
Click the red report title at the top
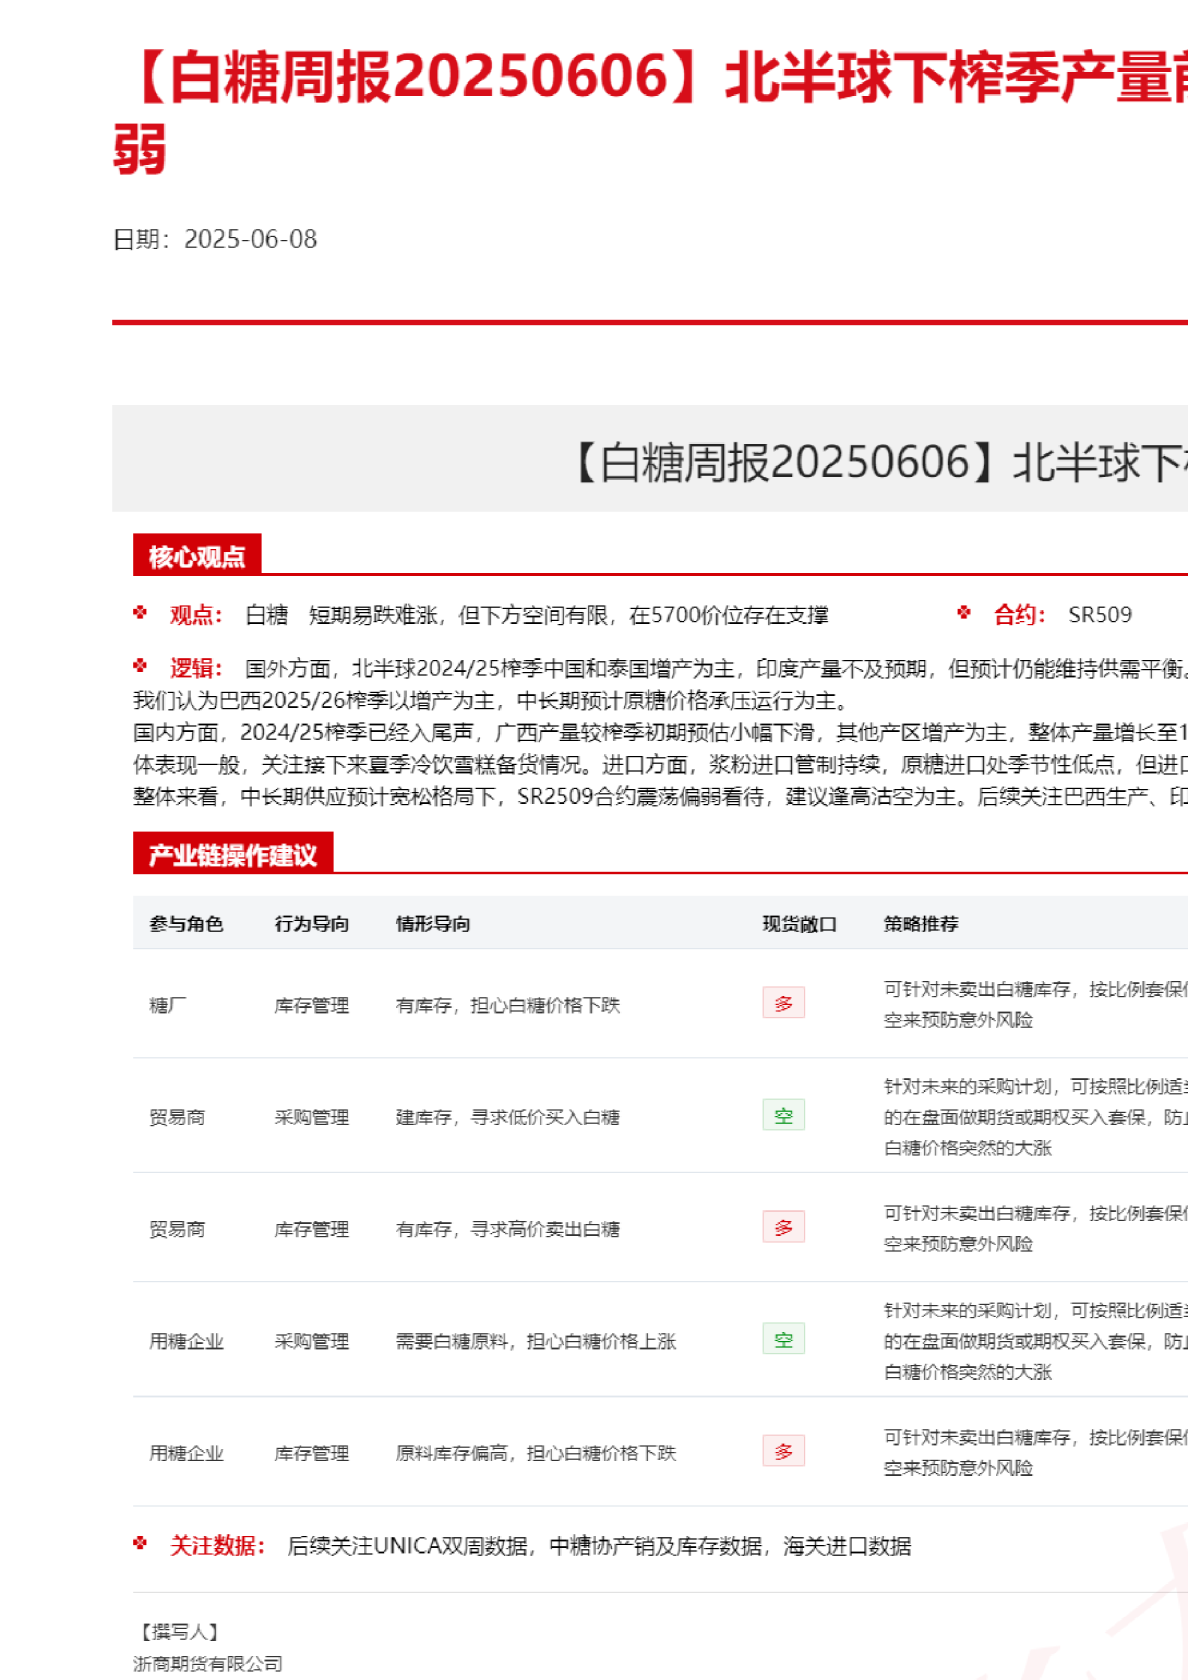(x=650, y=80)
